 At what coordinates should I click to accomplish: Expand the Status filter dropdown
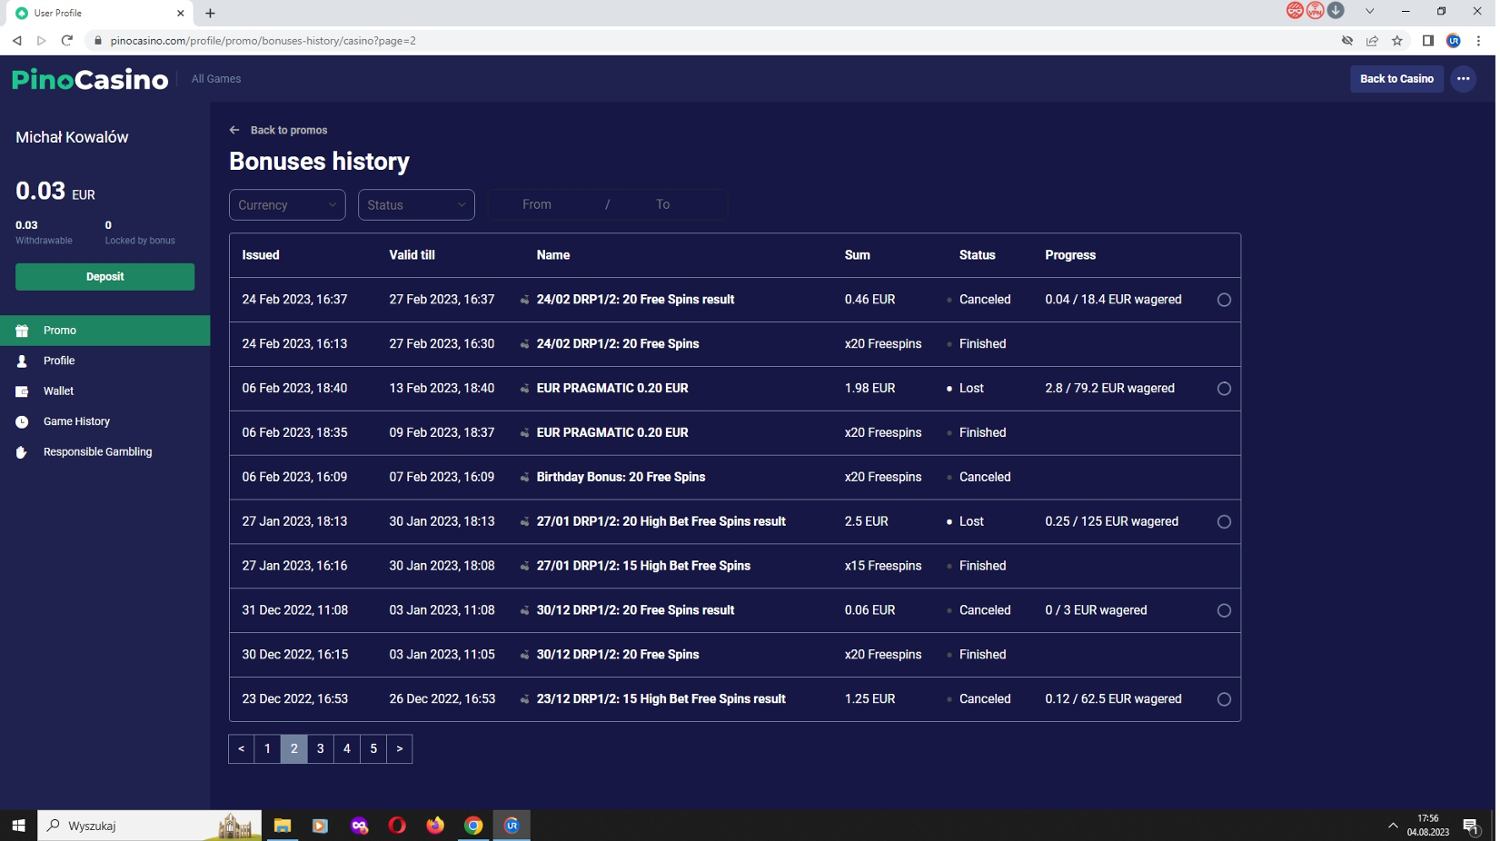coord(416,205)
